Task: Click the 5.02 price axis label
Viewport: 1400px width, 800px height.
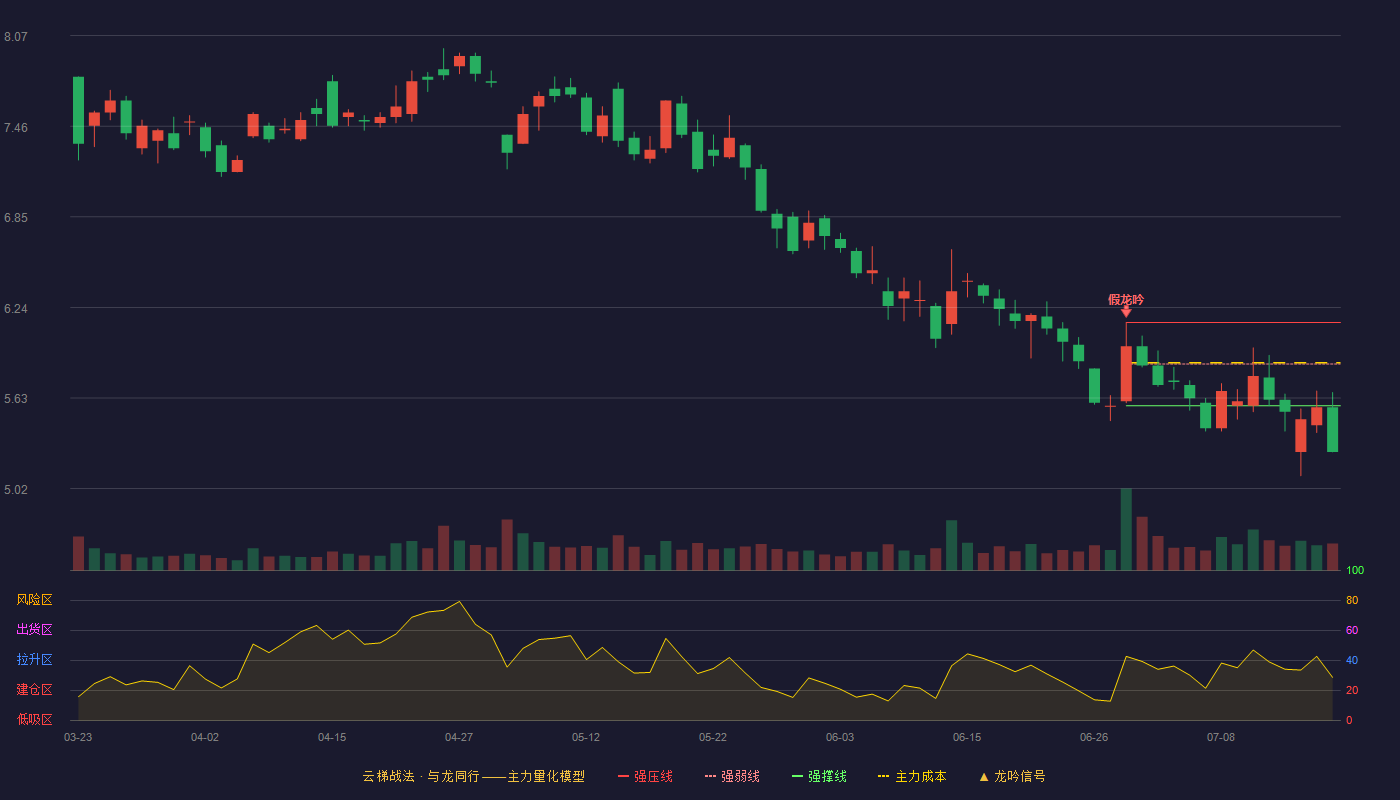Action: tap(16, 490)
